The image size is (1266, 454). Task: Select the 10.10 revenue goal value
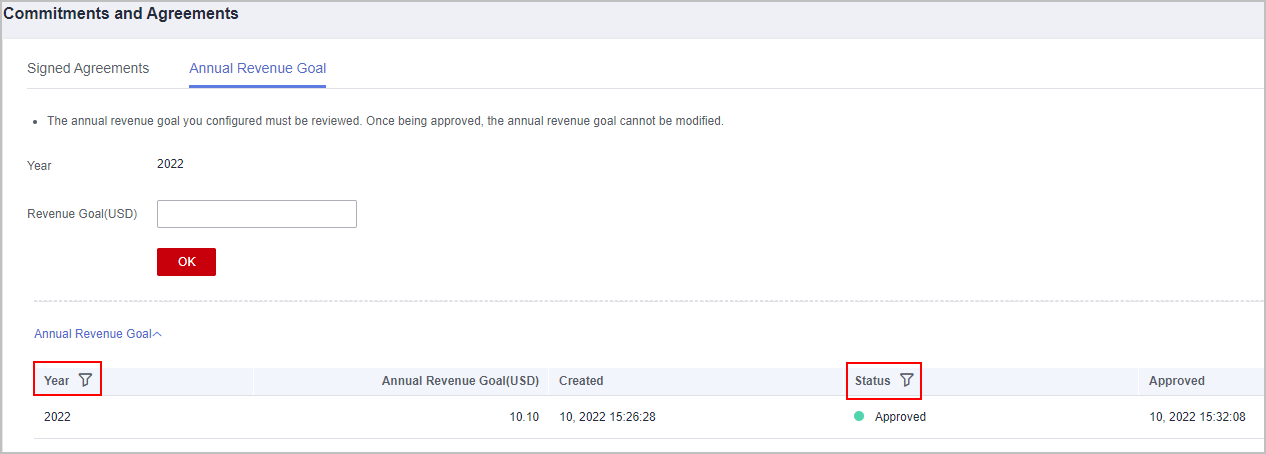(524, 417)
